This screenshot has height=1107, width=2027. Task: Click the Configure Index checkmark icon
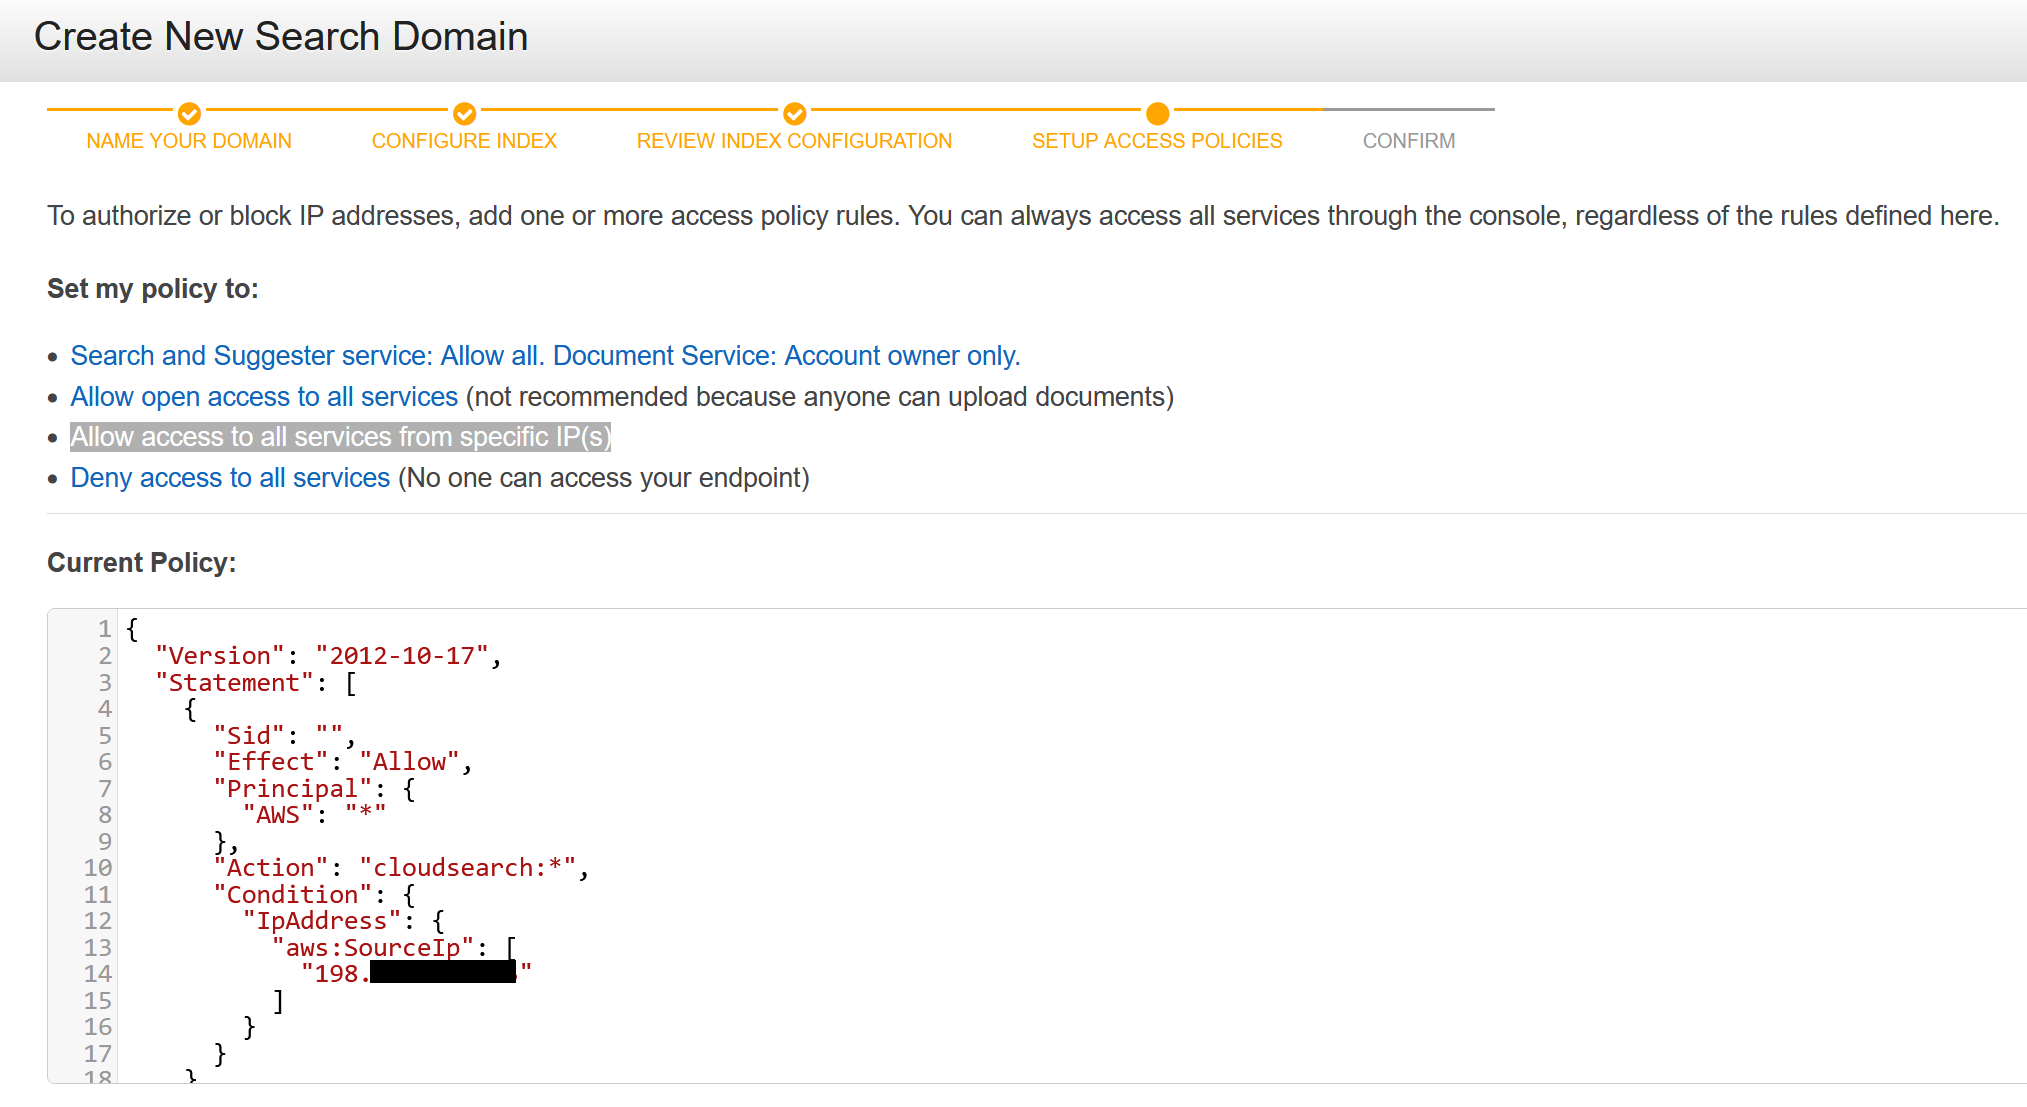(x=464, y=114)
